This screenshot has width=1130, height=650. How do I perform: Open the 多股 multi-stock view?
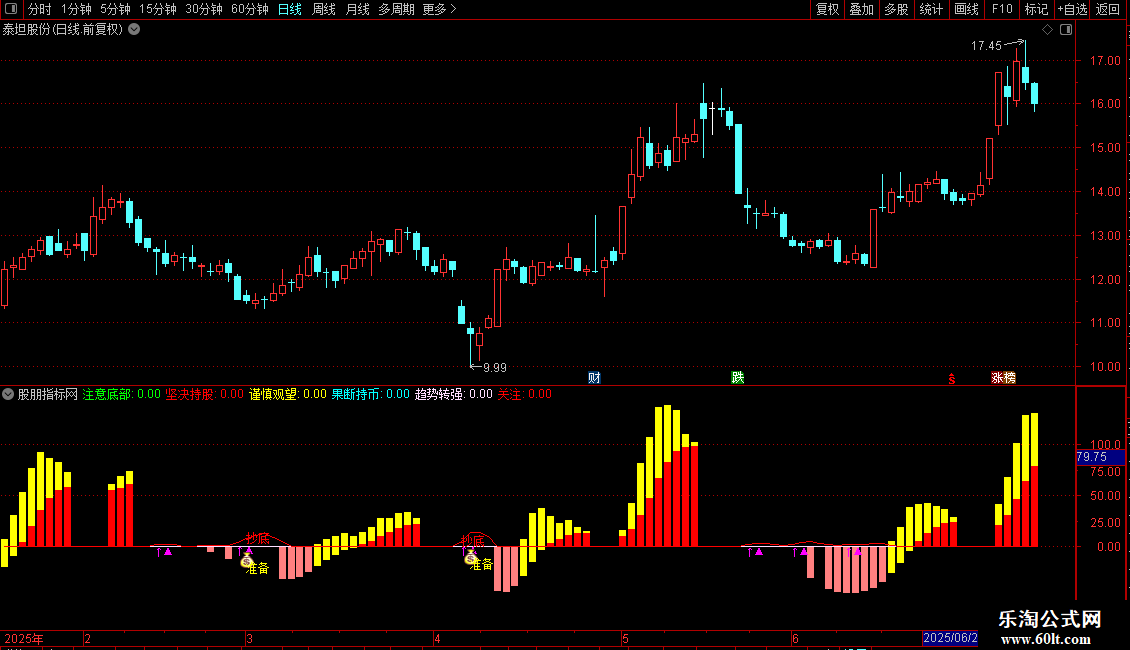(x=896, y=9)
